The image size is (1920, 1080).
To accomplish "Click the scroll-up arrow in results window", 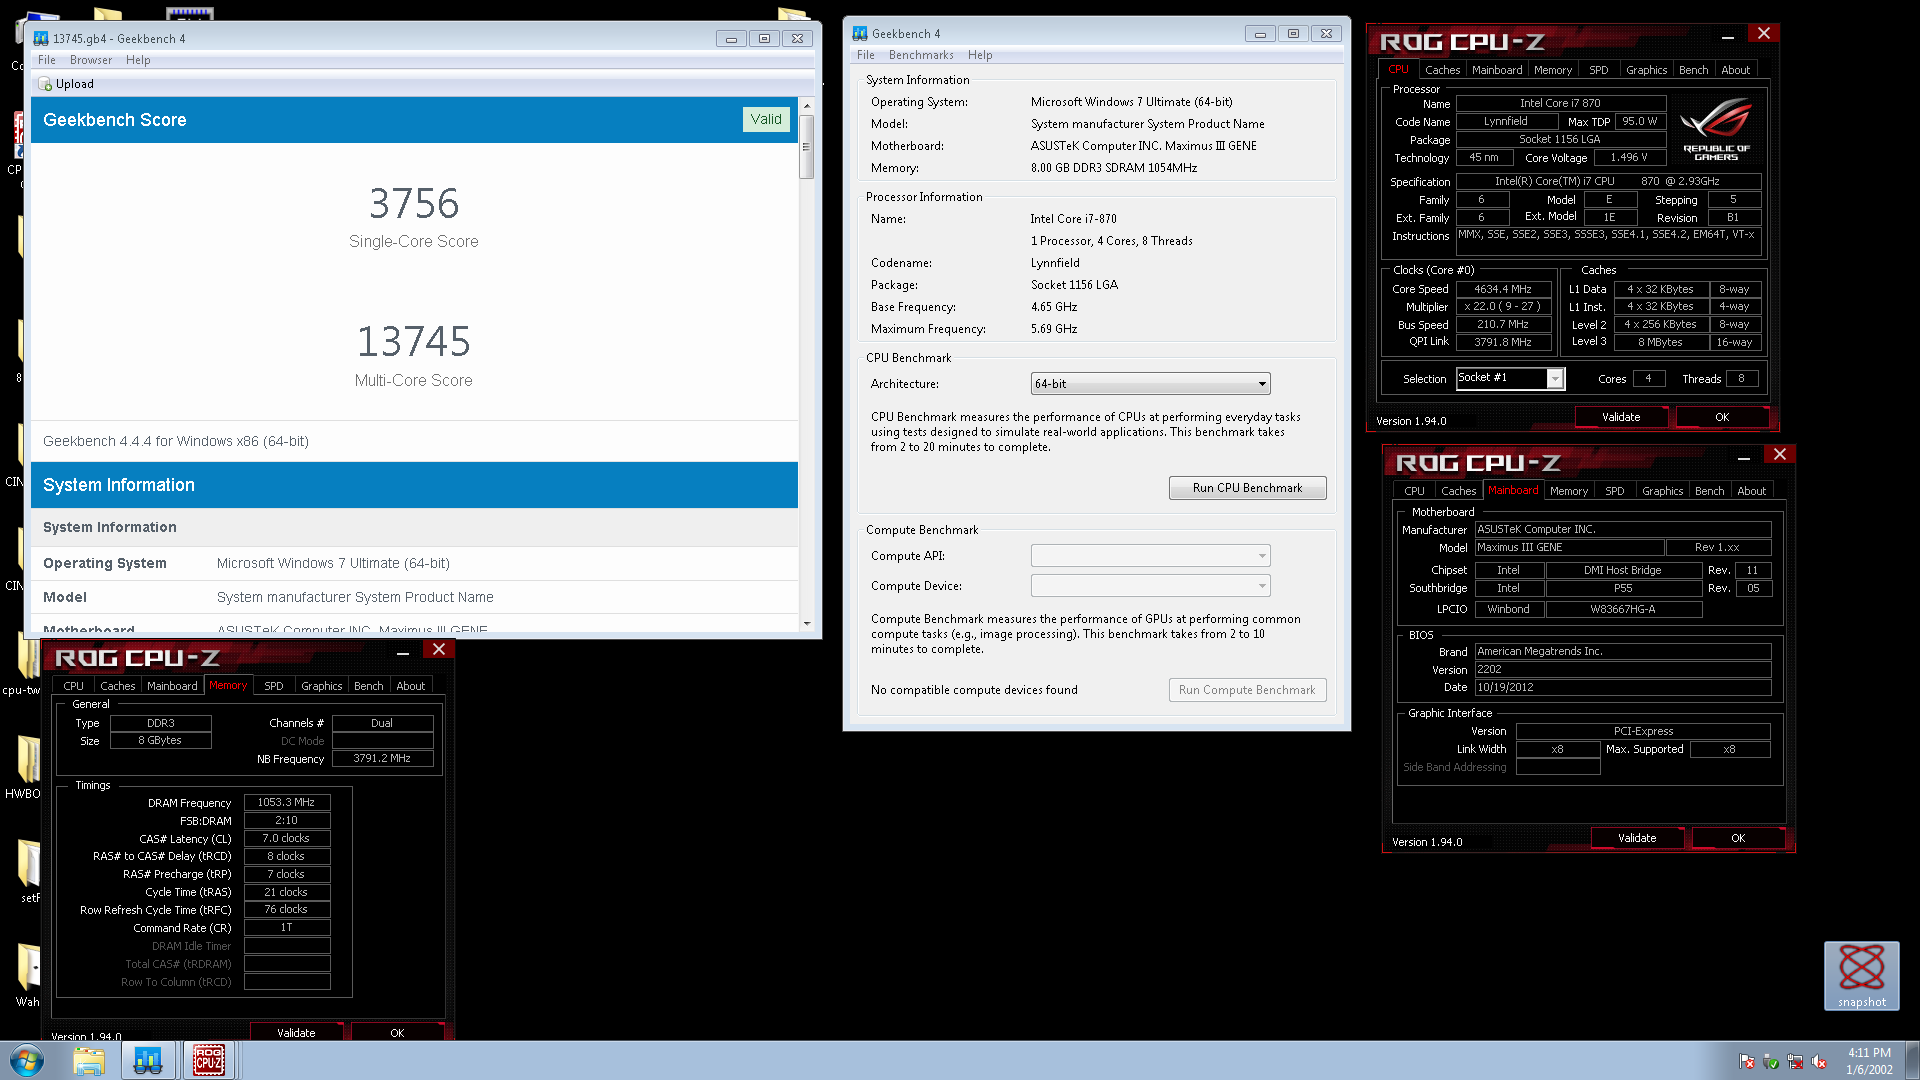I will tap(807, 105).
